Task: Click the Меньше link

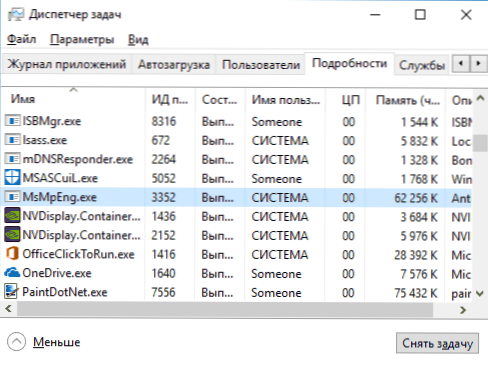Action: [x=56, y=342]
